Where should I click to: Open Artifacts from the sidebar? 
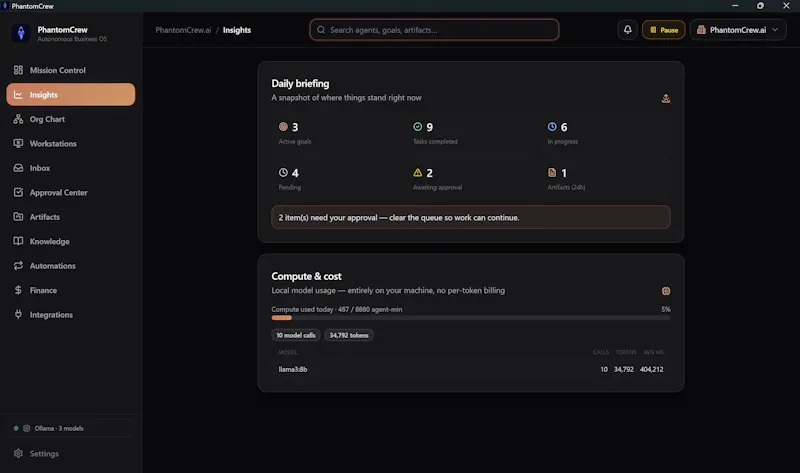[x=70, y=217]
